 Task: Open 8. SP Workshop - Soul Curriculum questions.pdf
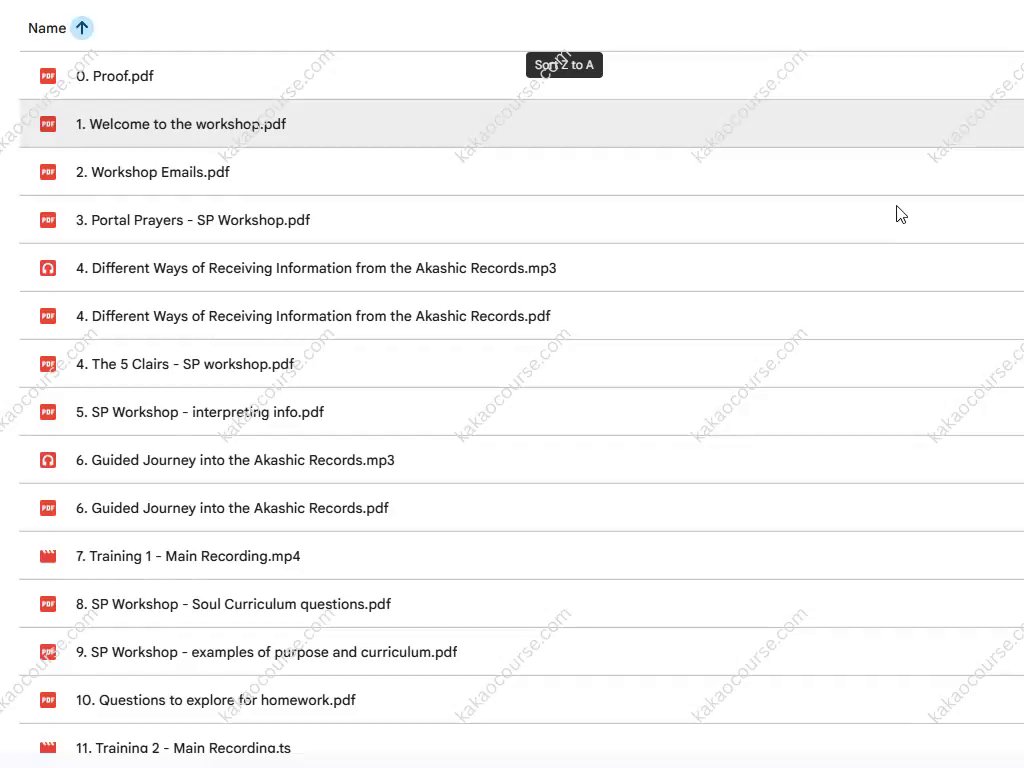tap(233, 604)
